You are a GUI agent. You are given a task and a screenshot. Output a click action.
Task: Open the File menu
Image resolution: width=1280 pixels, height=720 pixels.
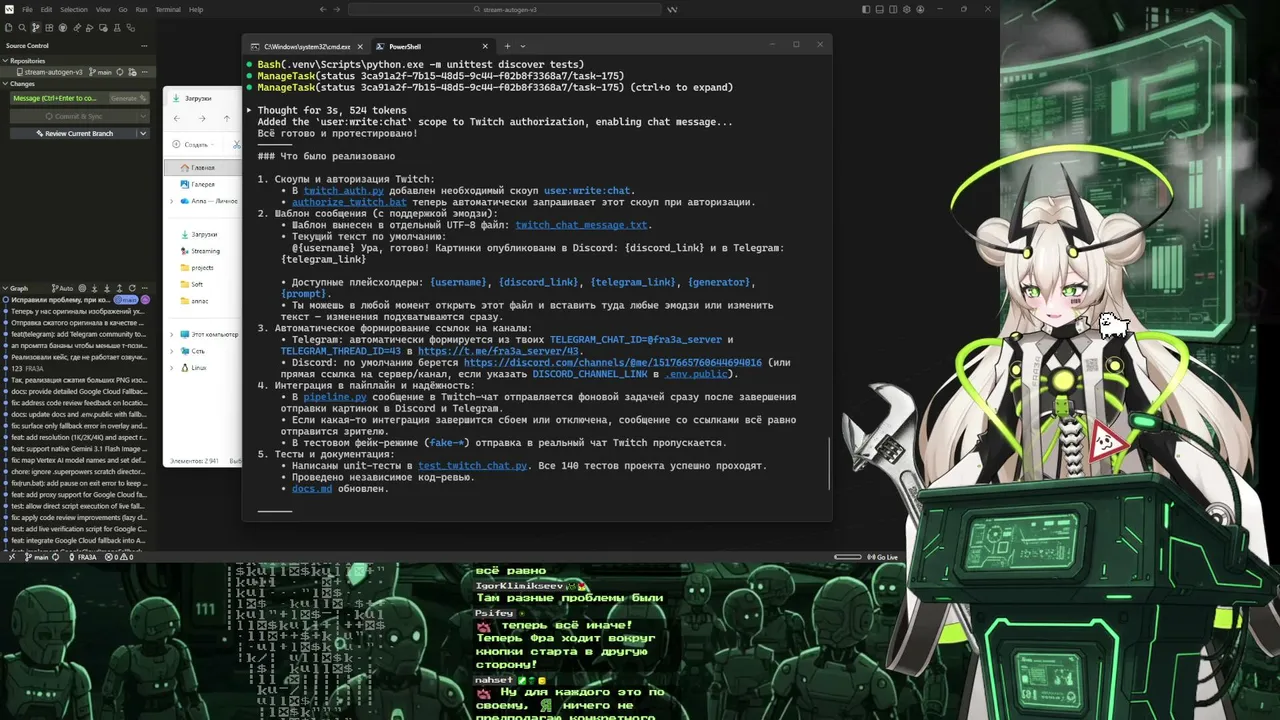point(27,9)
